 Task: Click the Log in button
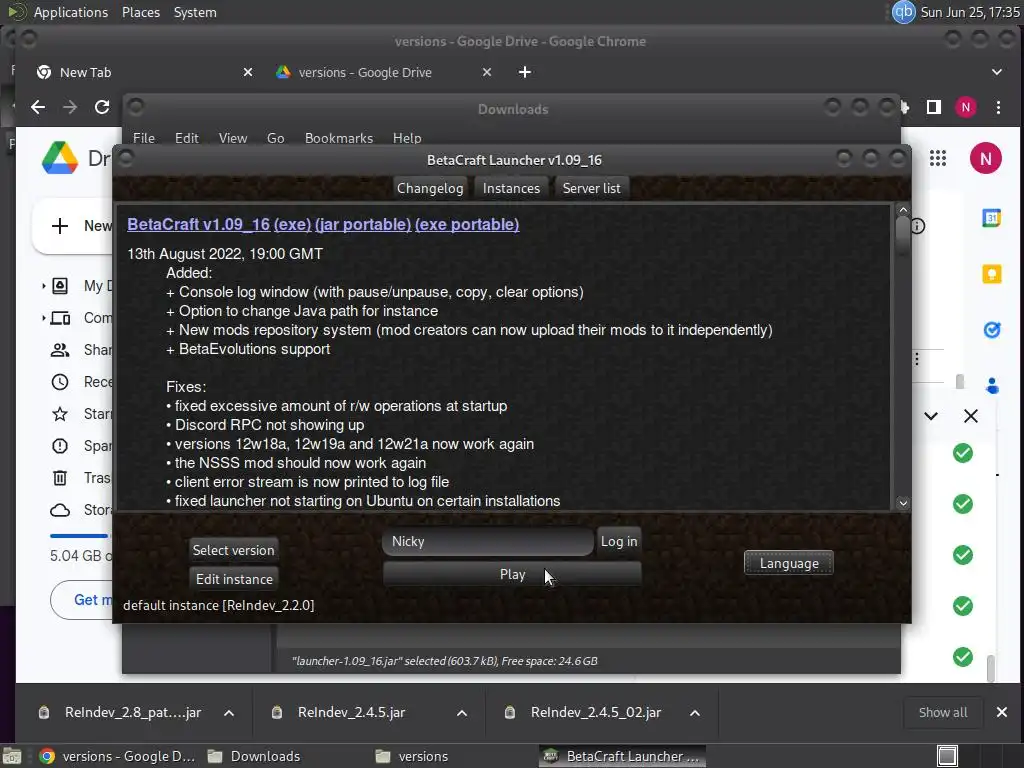pyautogui.click(x=618, y=541)
